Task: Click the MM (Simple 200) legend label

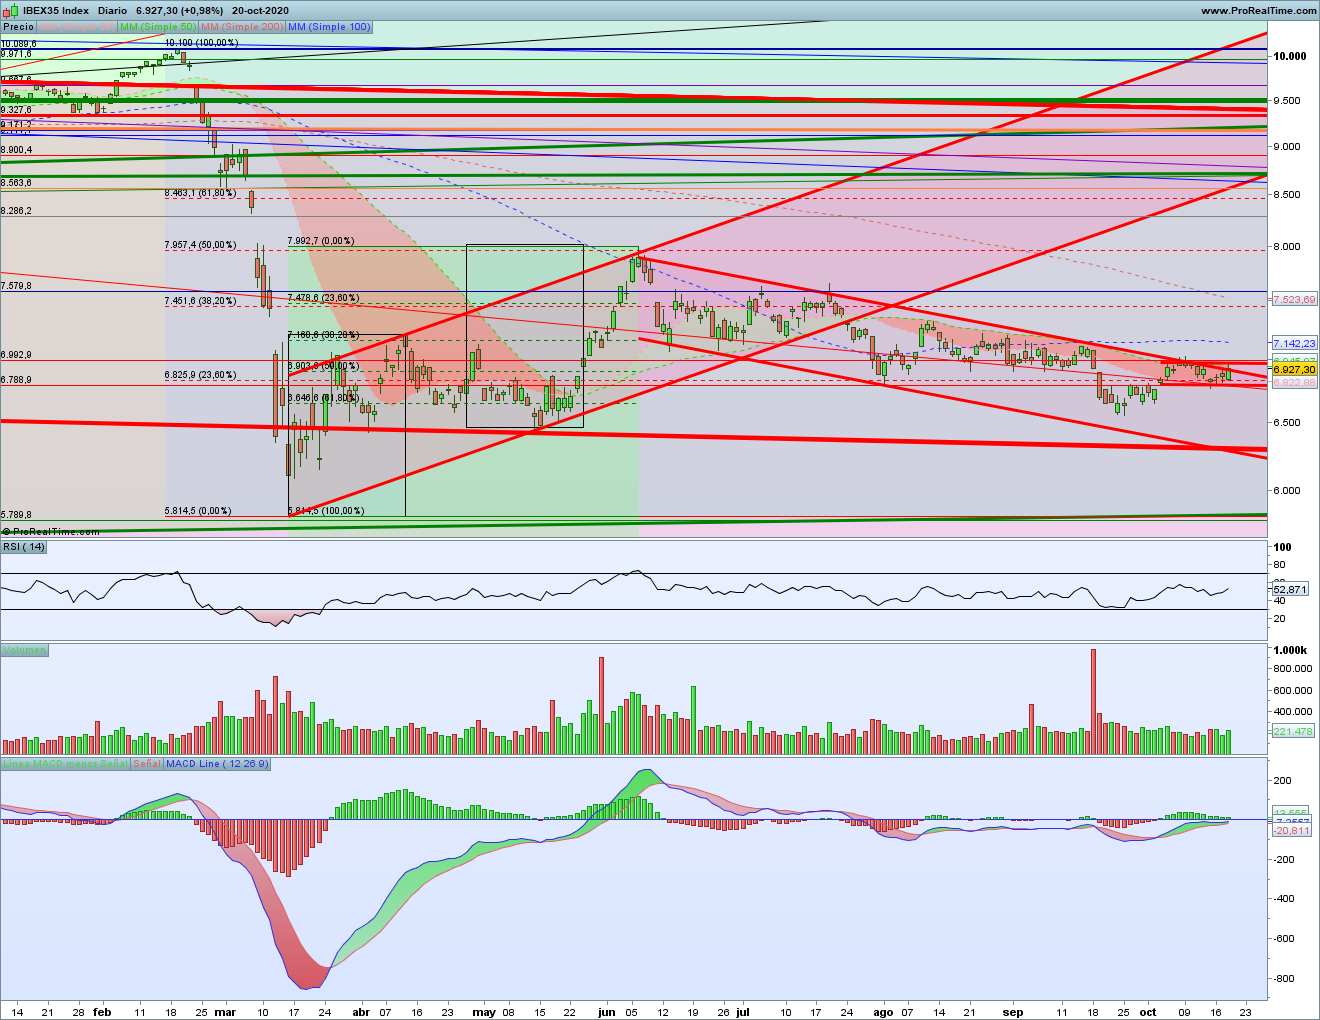Action: (x=242, y=27)
